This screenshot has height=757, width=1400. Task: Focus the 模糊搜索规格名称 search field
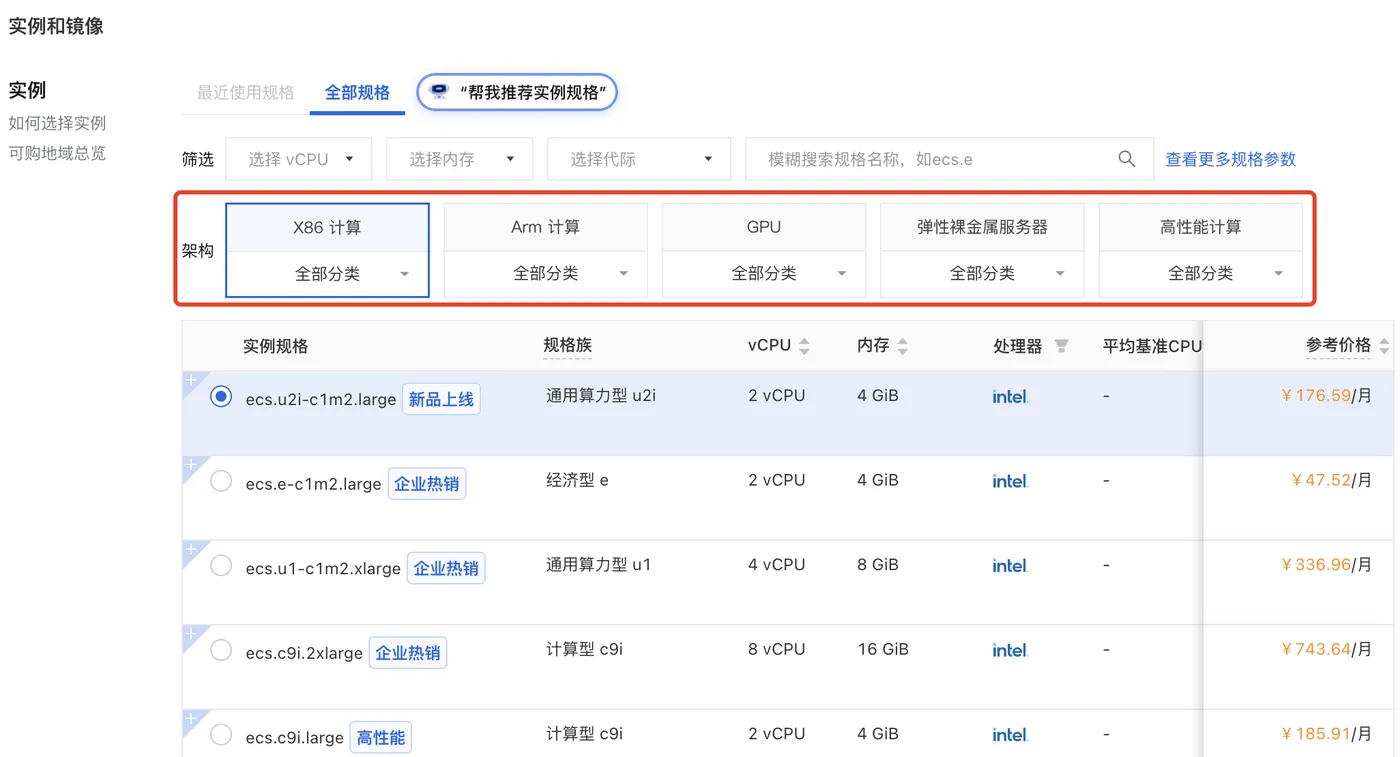[949, 159]
